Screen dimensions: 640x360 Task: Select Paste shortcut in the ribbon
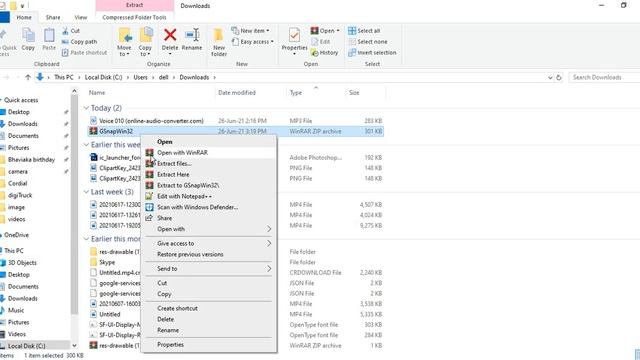[84, 53]
